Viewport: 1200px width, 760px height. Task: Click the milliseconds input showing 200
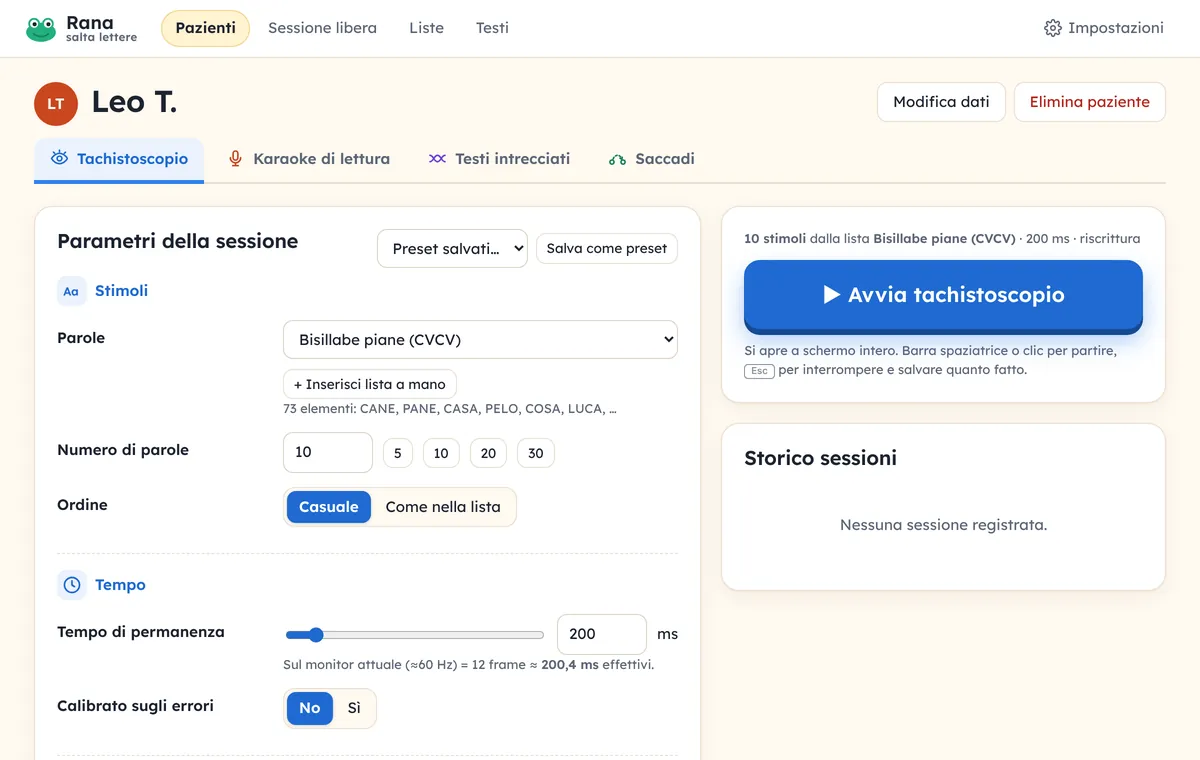tap(602, 634)
